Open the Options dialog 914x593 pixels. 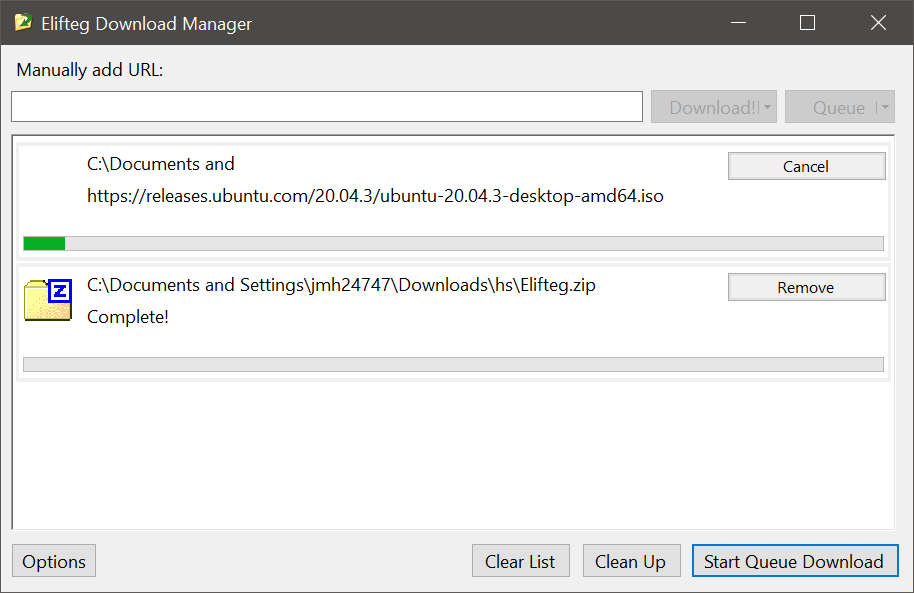(54, 561)
